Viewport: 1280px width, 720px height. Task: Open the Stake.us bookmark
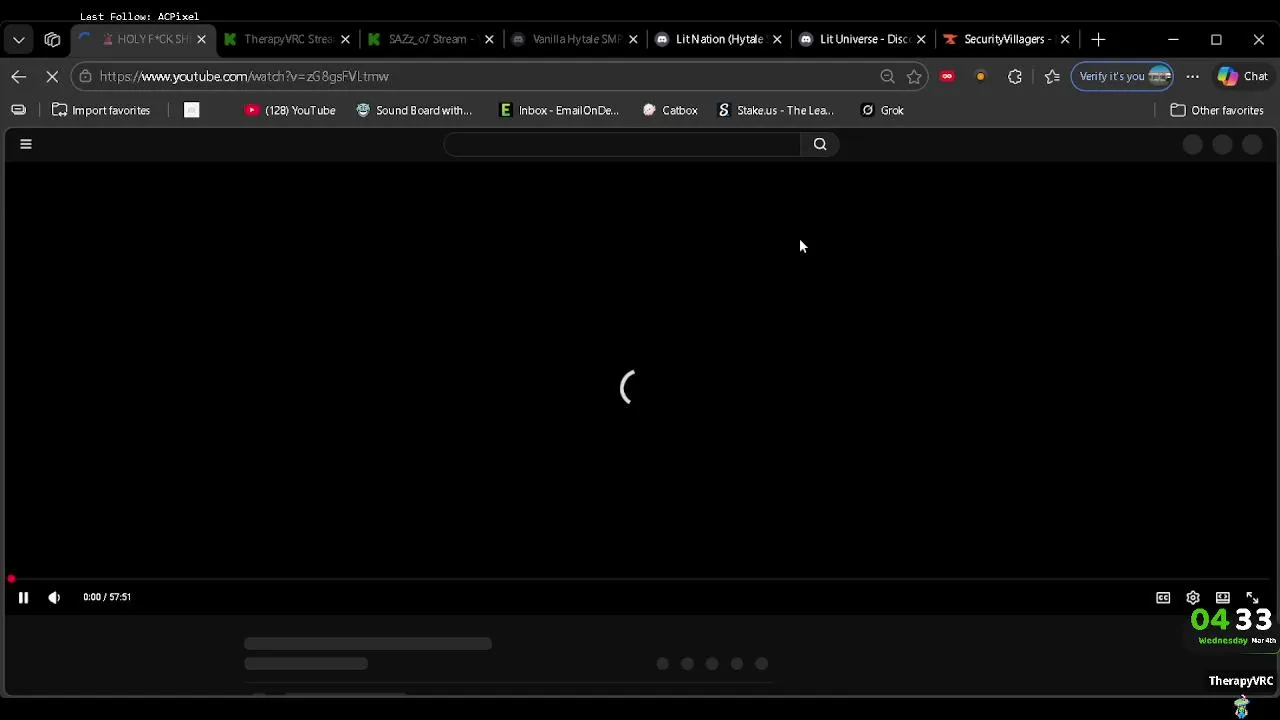click(776, 110)
